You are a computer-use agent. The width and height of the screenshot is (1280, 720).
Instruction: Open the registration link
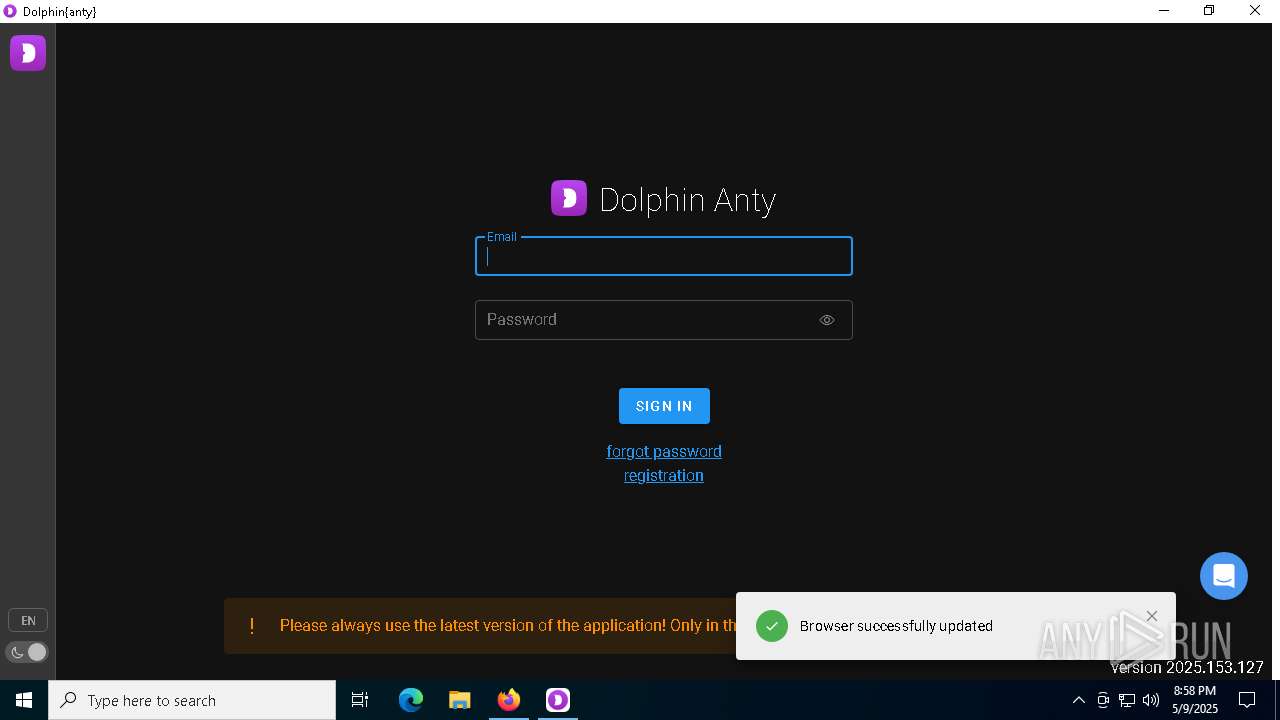[x=664, y=475]
